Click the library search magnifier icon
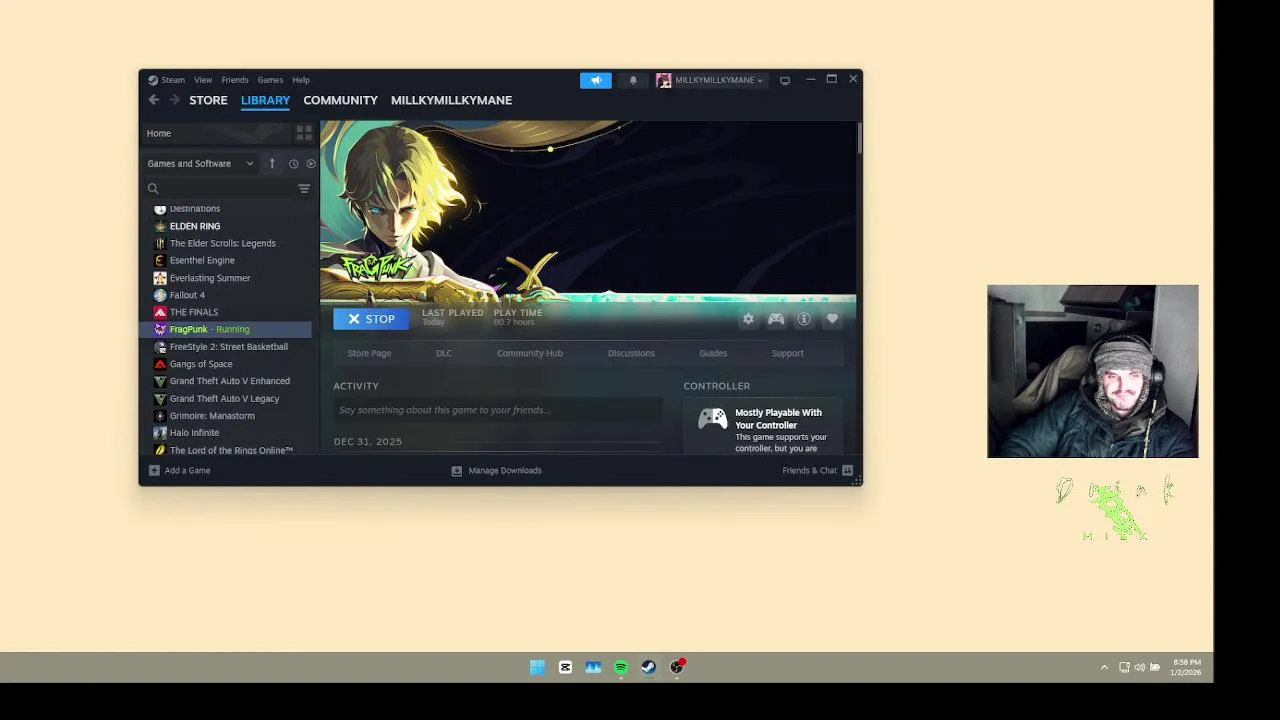Image resolution: width=1280 pixels, height=720 pixels. (153, 188)
